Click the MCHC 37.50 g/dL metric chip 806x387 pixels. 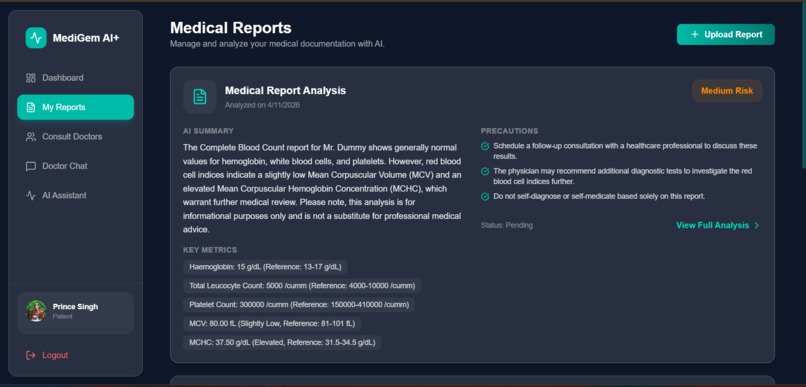click(282, 343)
